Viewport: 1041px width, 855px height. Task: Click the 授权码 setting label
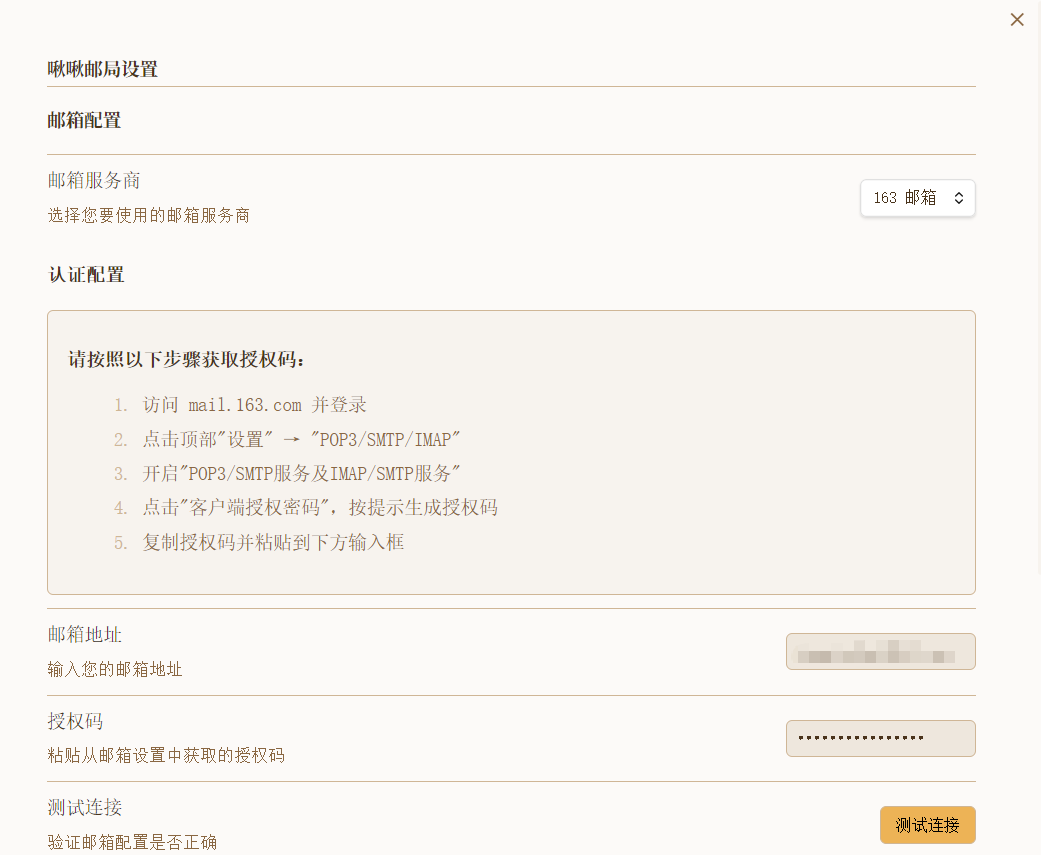click(x=75, y=721)
